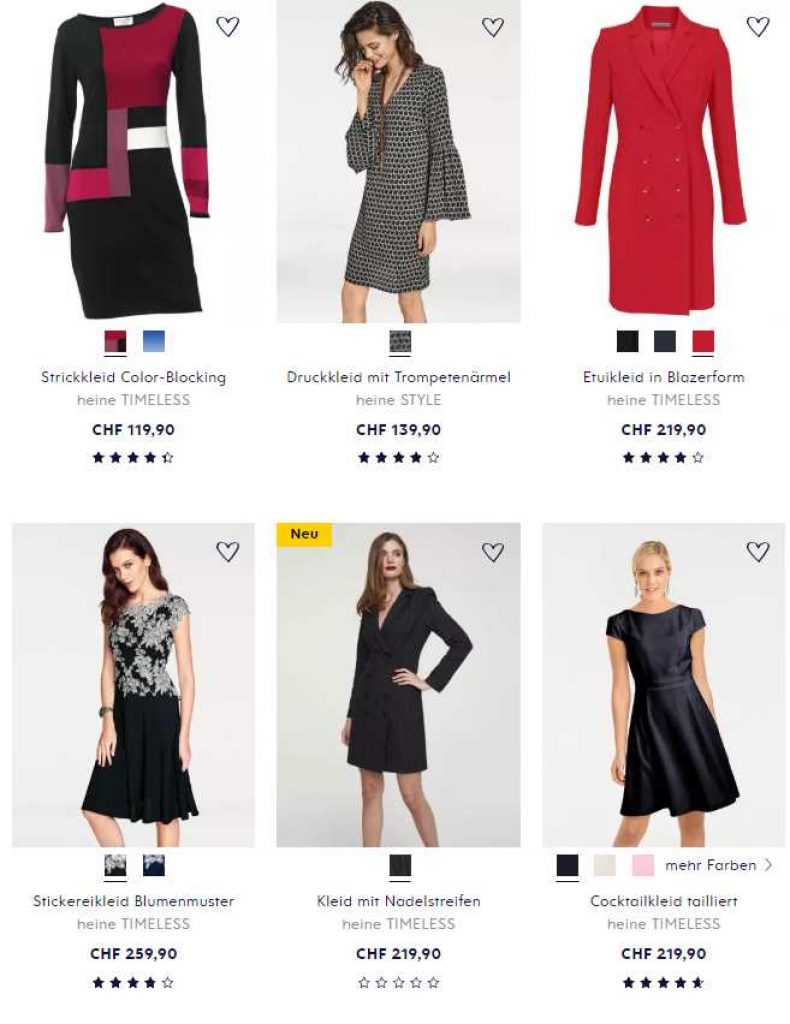Click heart on Druckkleid mit Trompetenärmel

[x=493, y=27]
